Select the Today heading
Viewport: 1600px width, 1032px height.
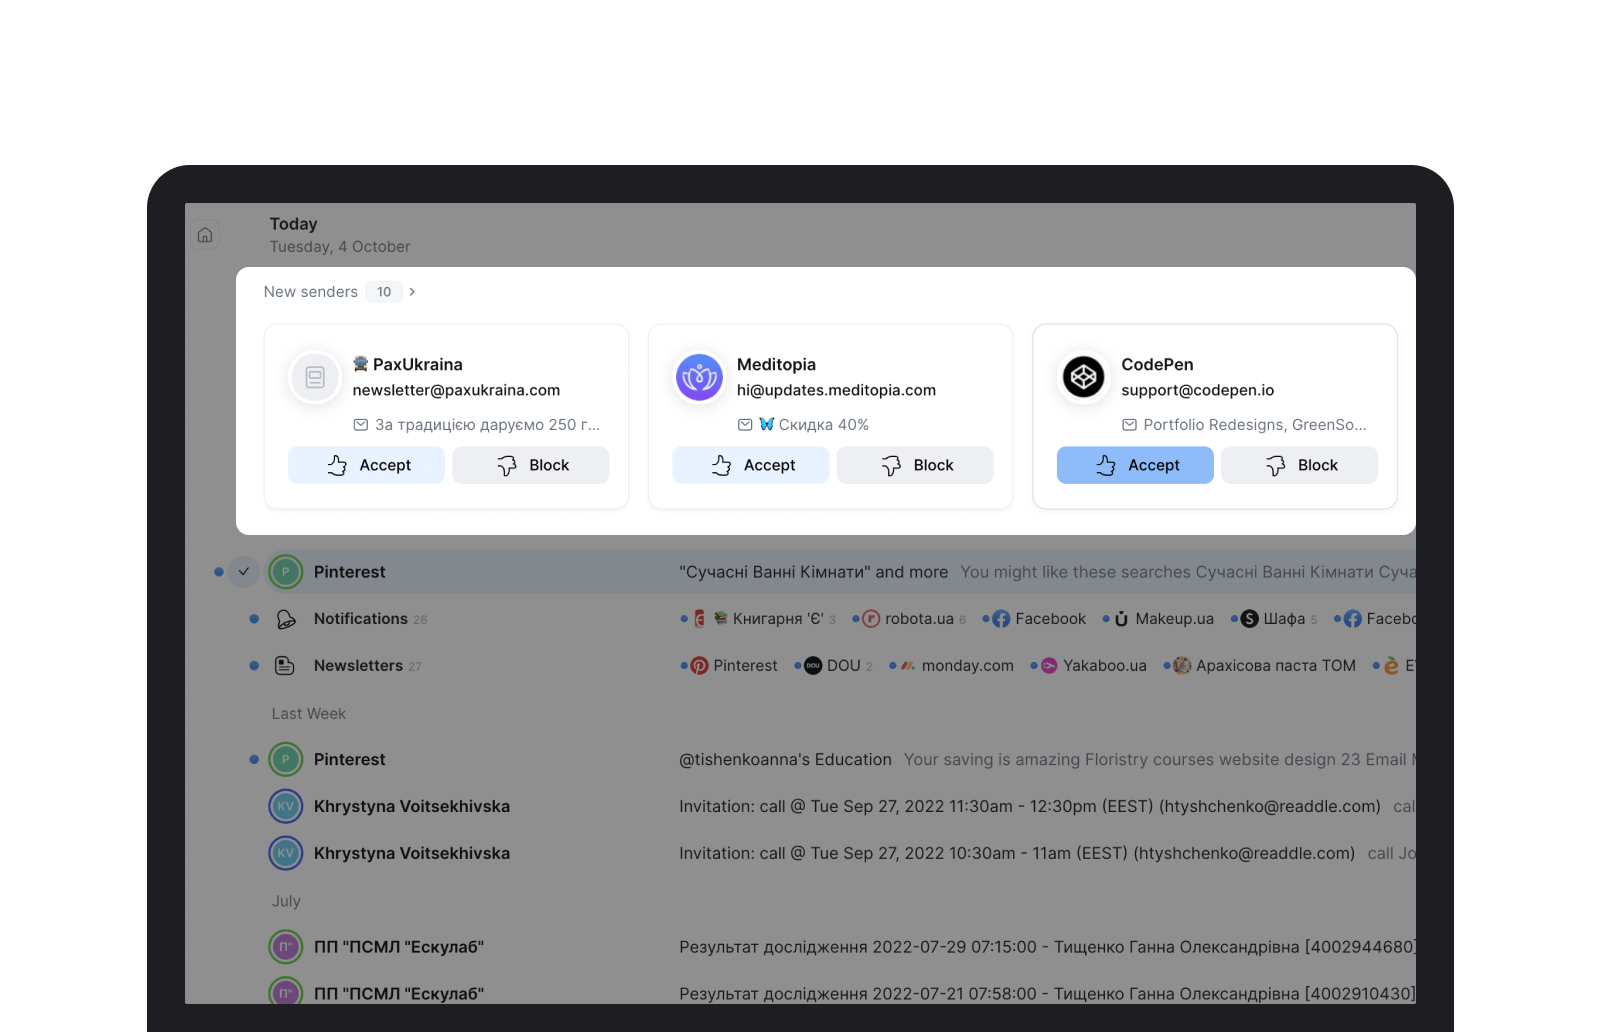click(293, 224)
